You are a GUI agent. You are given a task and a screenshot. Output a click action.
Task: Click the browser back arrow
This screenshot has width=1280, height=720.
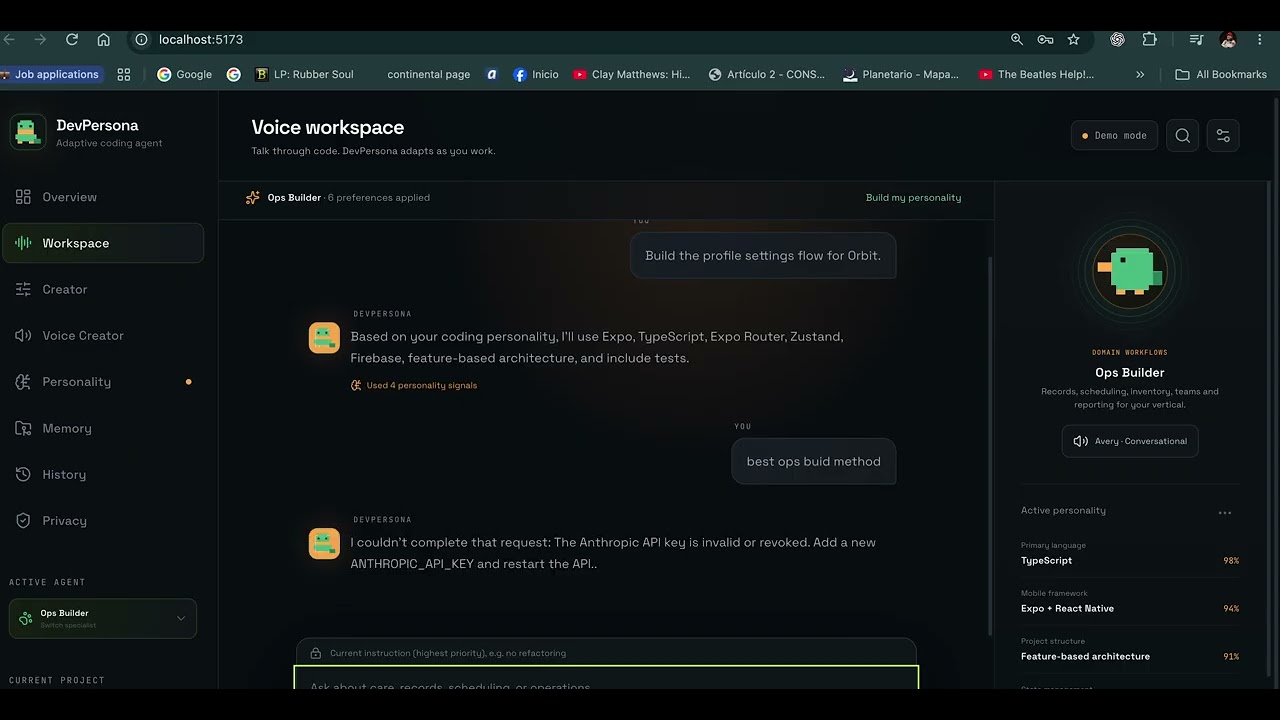coord(9,39)
